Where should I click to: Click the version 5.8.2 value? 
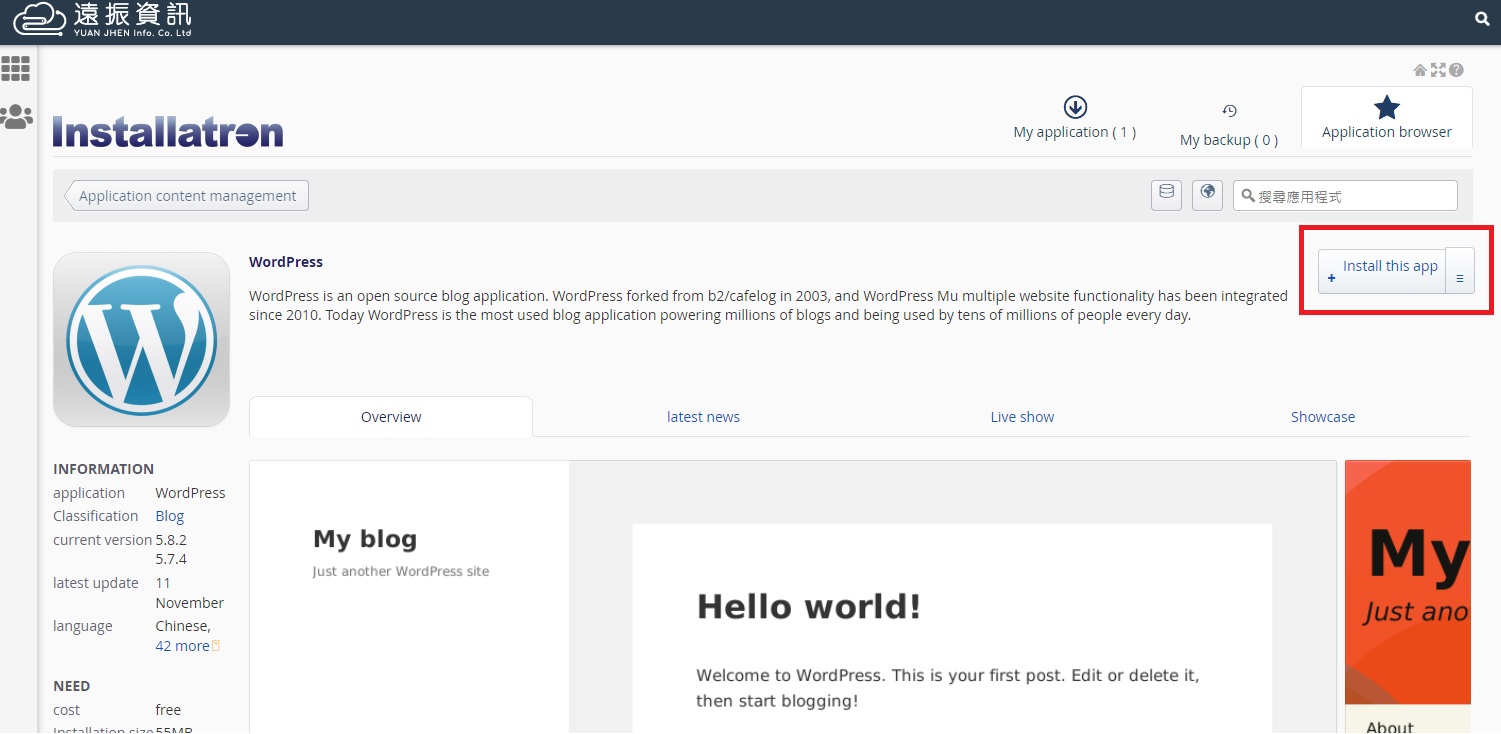pos(171,540)
